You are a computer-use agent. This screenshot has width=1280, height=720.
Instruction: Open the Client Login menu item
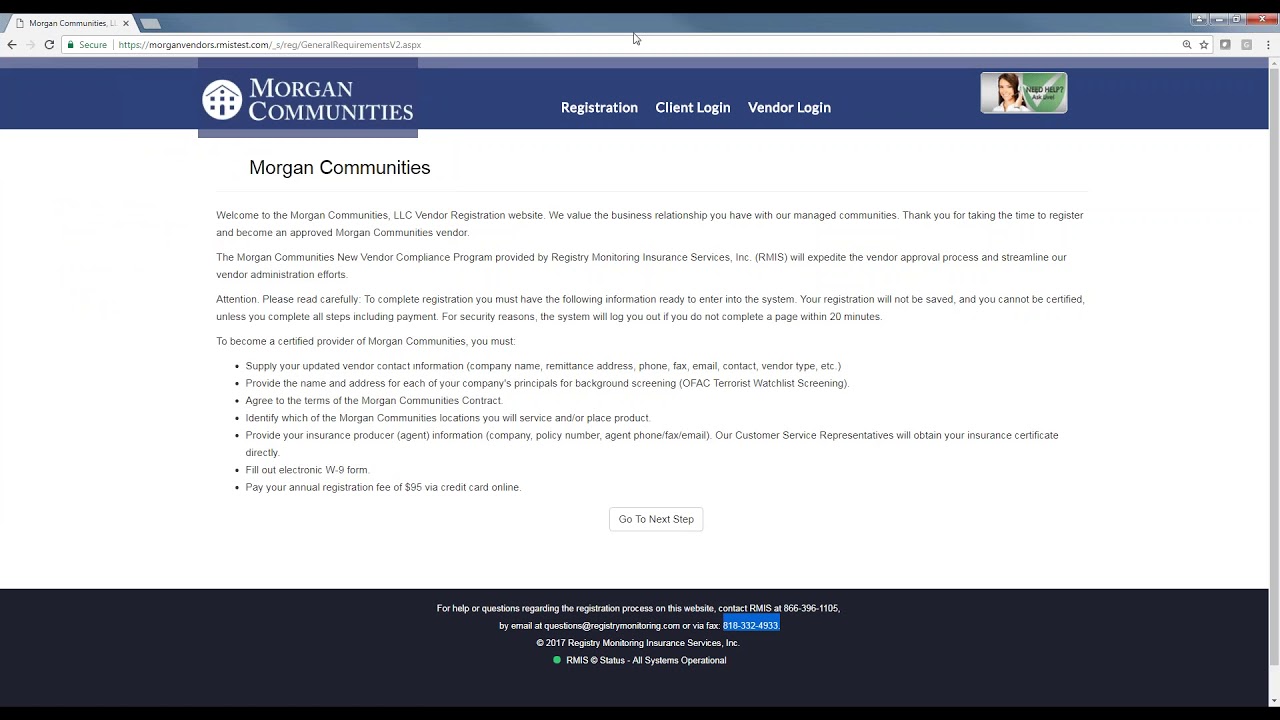click(x=693, y=108)
